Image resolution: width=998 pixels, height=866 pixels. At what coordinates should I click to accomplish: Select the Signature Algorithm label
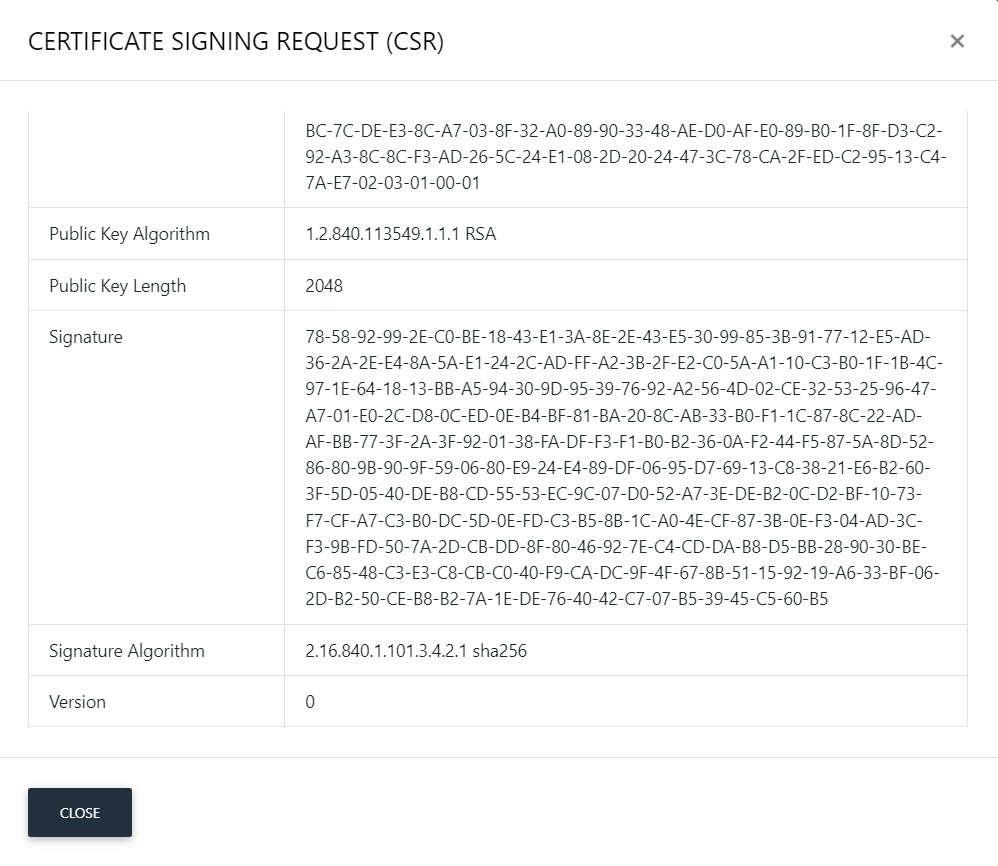click(127, 651)
